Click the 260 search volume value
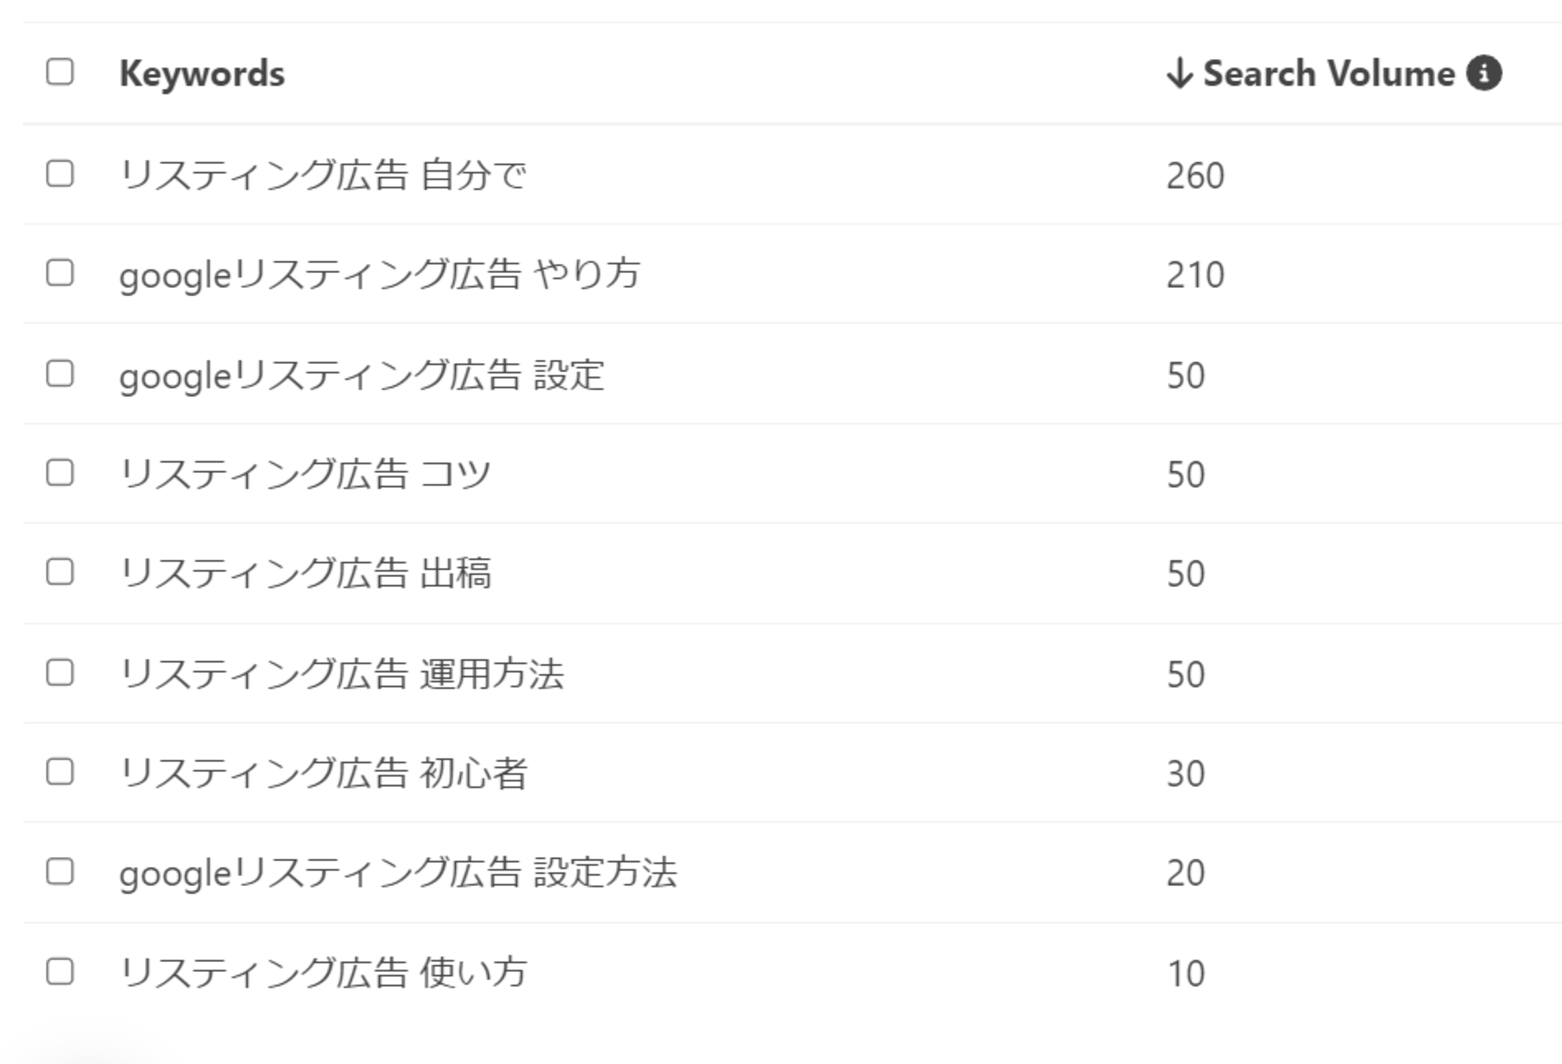Viewport: 1562px width, 1064px height. coord(1195,176)
